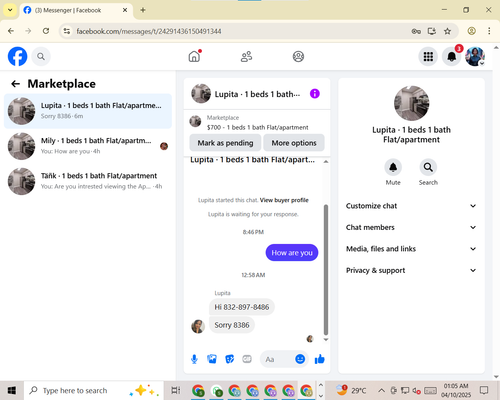Select the Messenger | Facebook browser tab
The image size is (500, 400).
(75, 10)
